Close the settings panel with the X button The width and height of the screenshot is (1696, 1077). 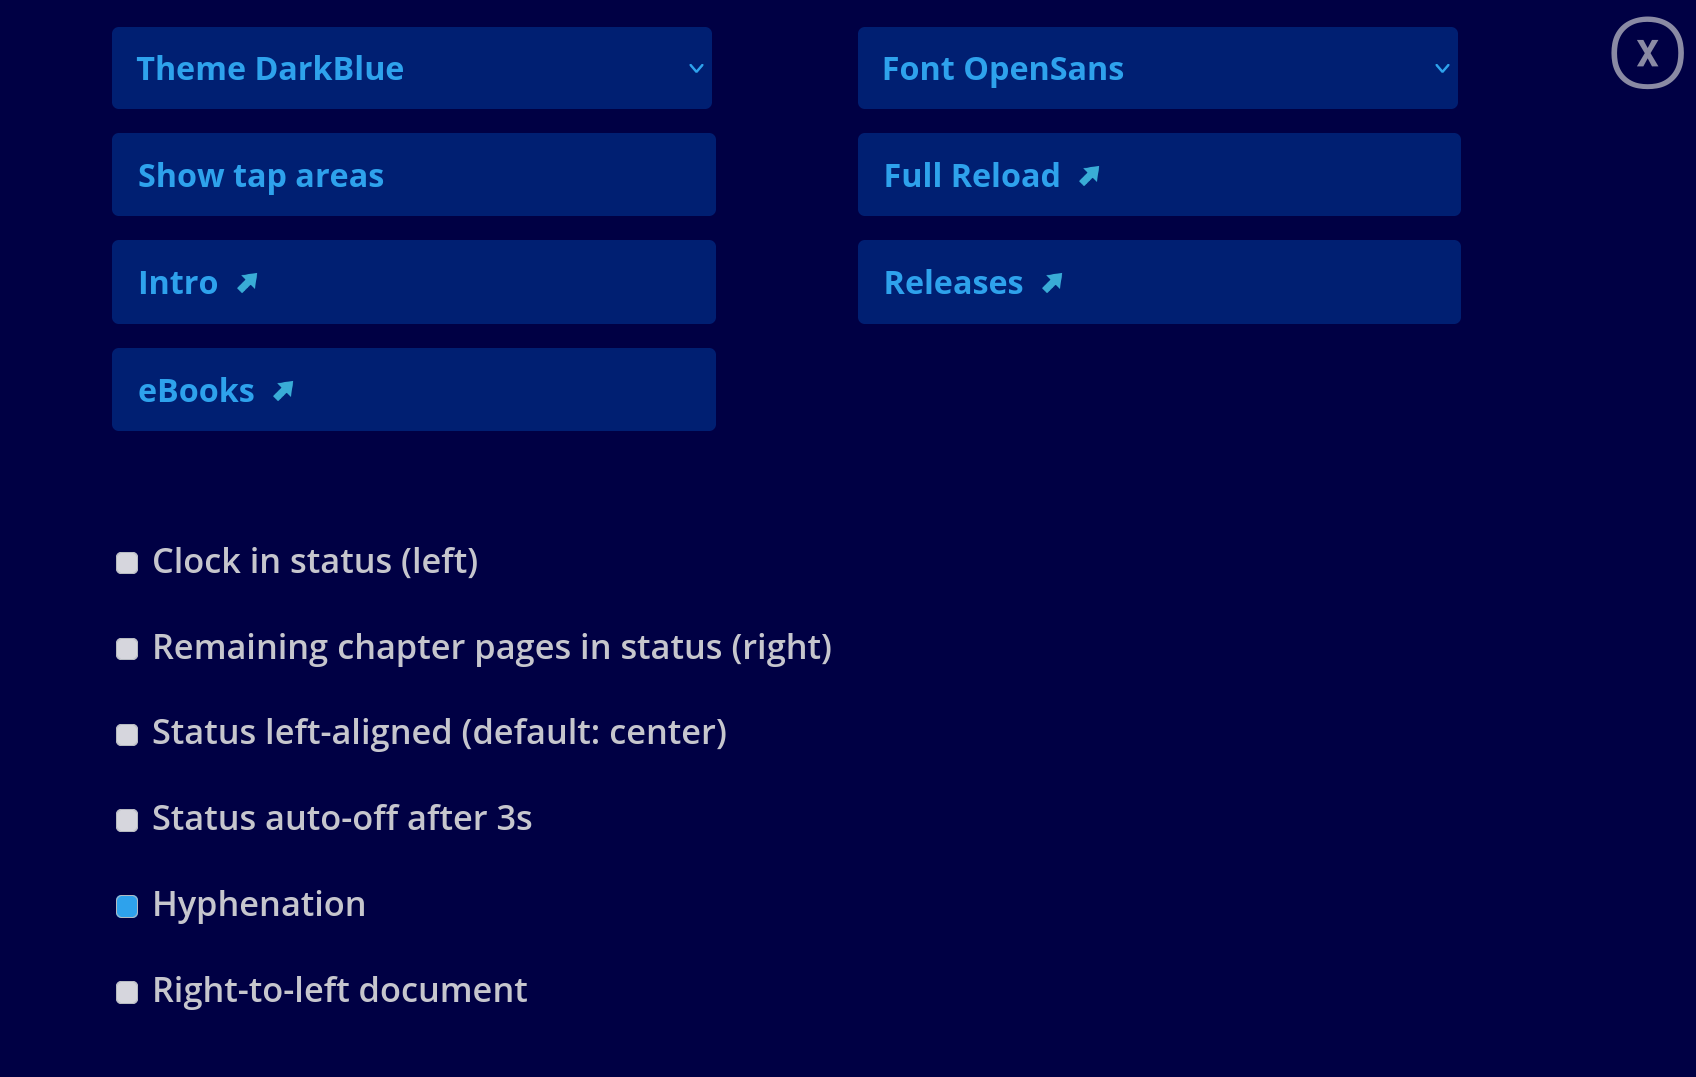tap(1647, 53)
